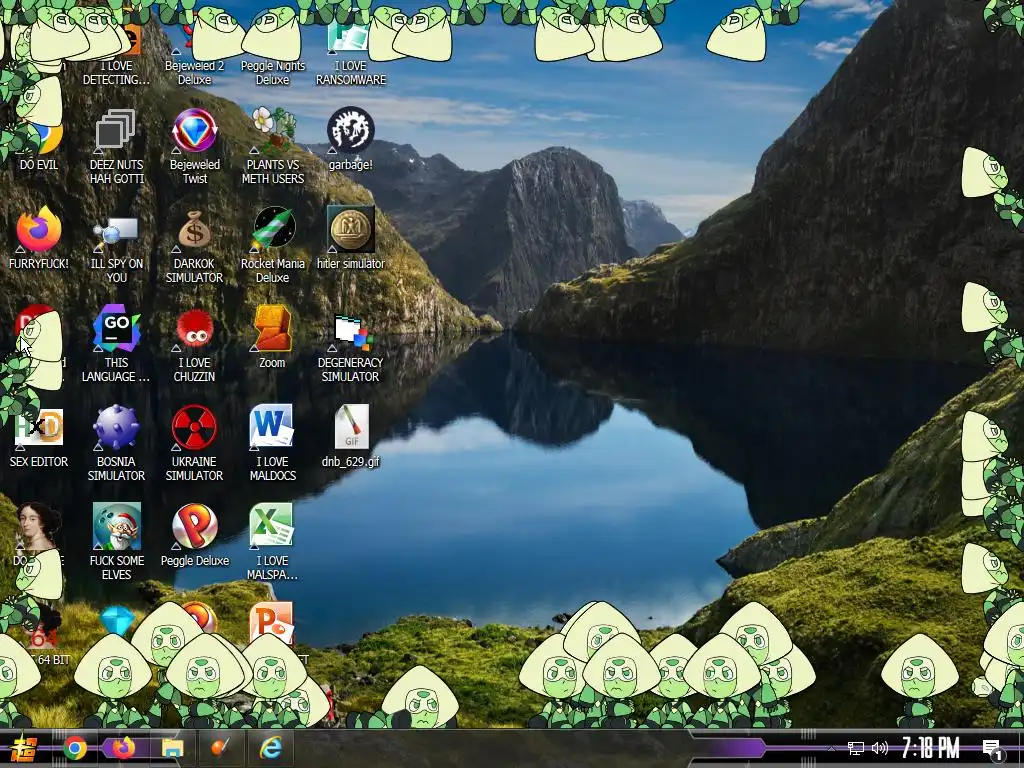
Task: Open the elf bowling icon shortcut
Action: click(x=116, y=526)
